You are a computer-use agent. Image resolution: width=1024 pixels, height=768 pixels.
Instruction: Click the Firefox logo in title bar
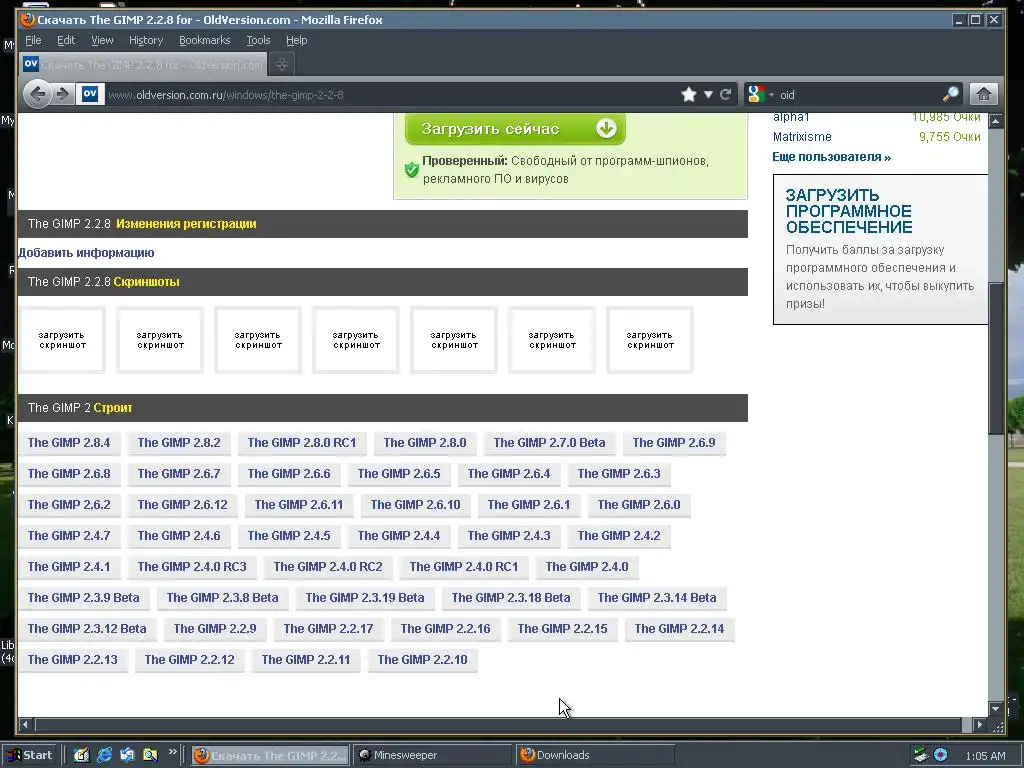tap(27, 20)
